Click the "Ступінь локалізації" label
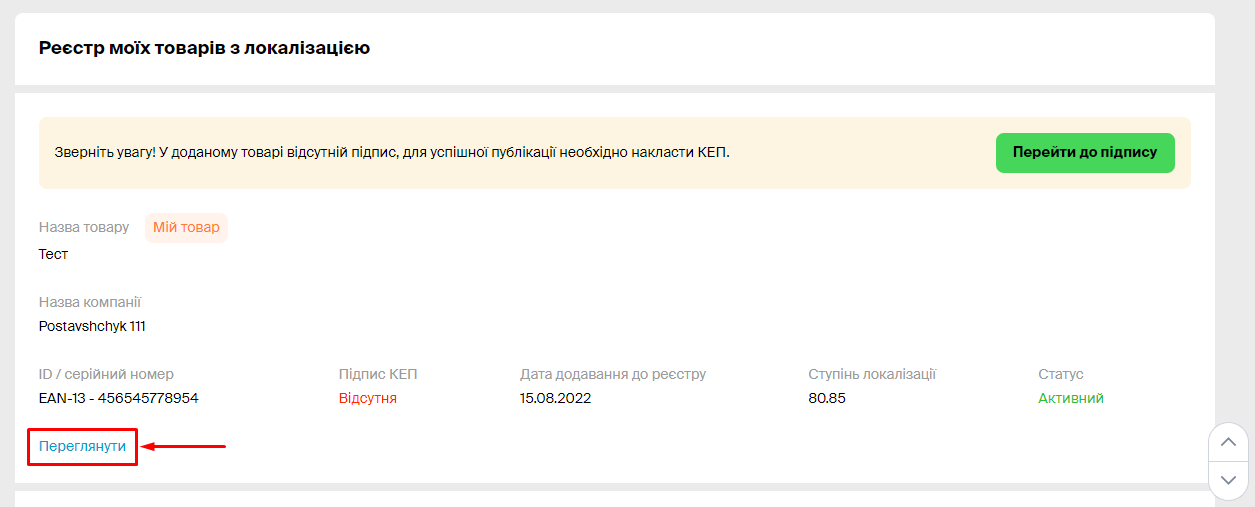1255x507 pixels. [872, 374]
